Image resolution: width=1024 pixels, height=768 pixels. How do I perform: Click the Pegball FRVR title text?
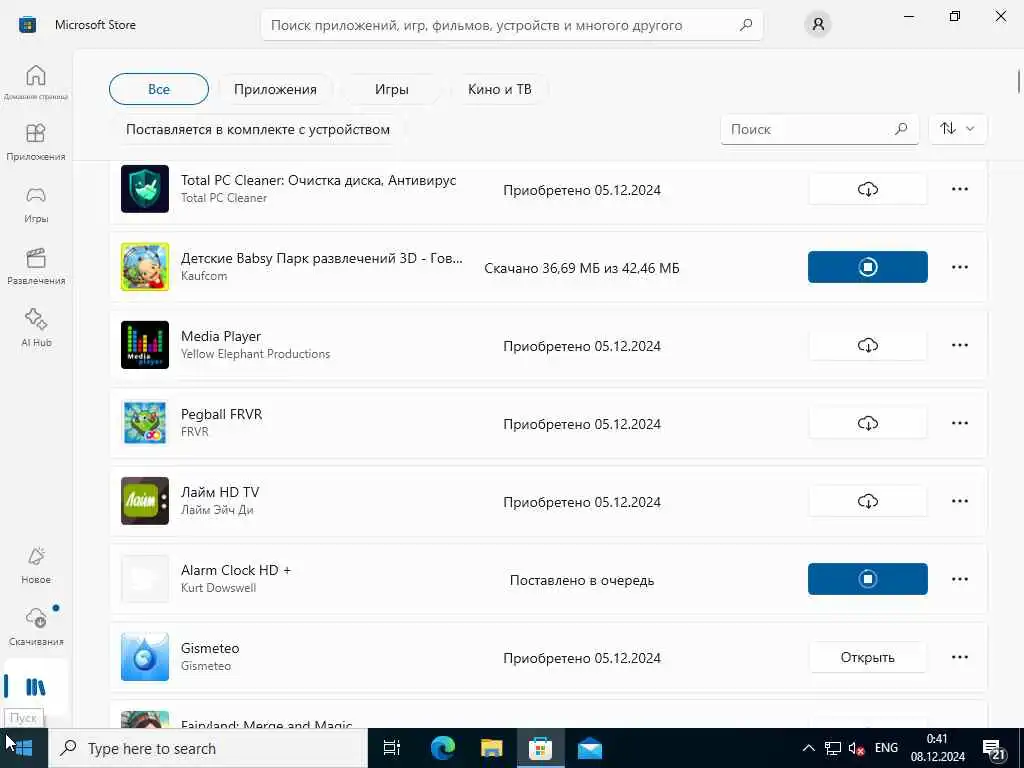pyautogui.click(x=221, y=414)
